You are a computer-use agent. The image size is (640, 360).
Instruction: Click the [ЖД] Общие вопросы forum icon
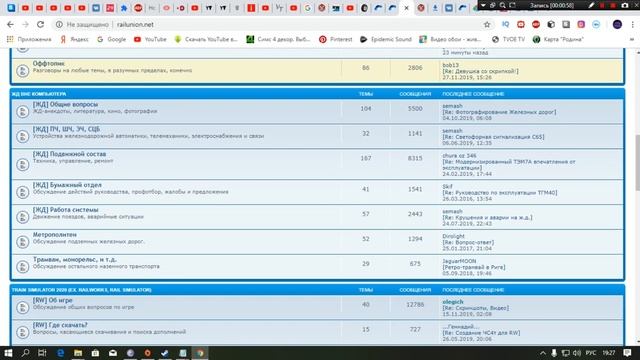tap(22, 111)
